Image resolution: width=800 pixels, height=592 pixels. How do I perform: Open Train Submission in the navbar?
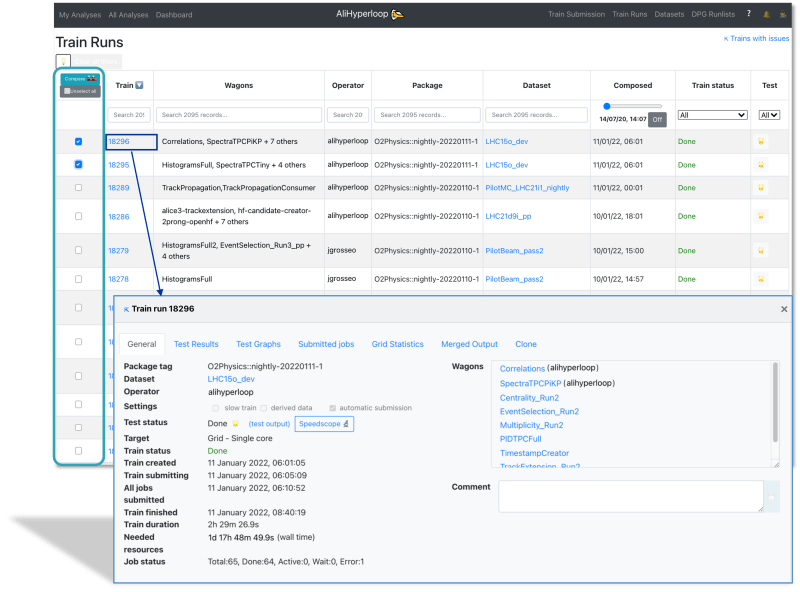(x=576, y=14)
